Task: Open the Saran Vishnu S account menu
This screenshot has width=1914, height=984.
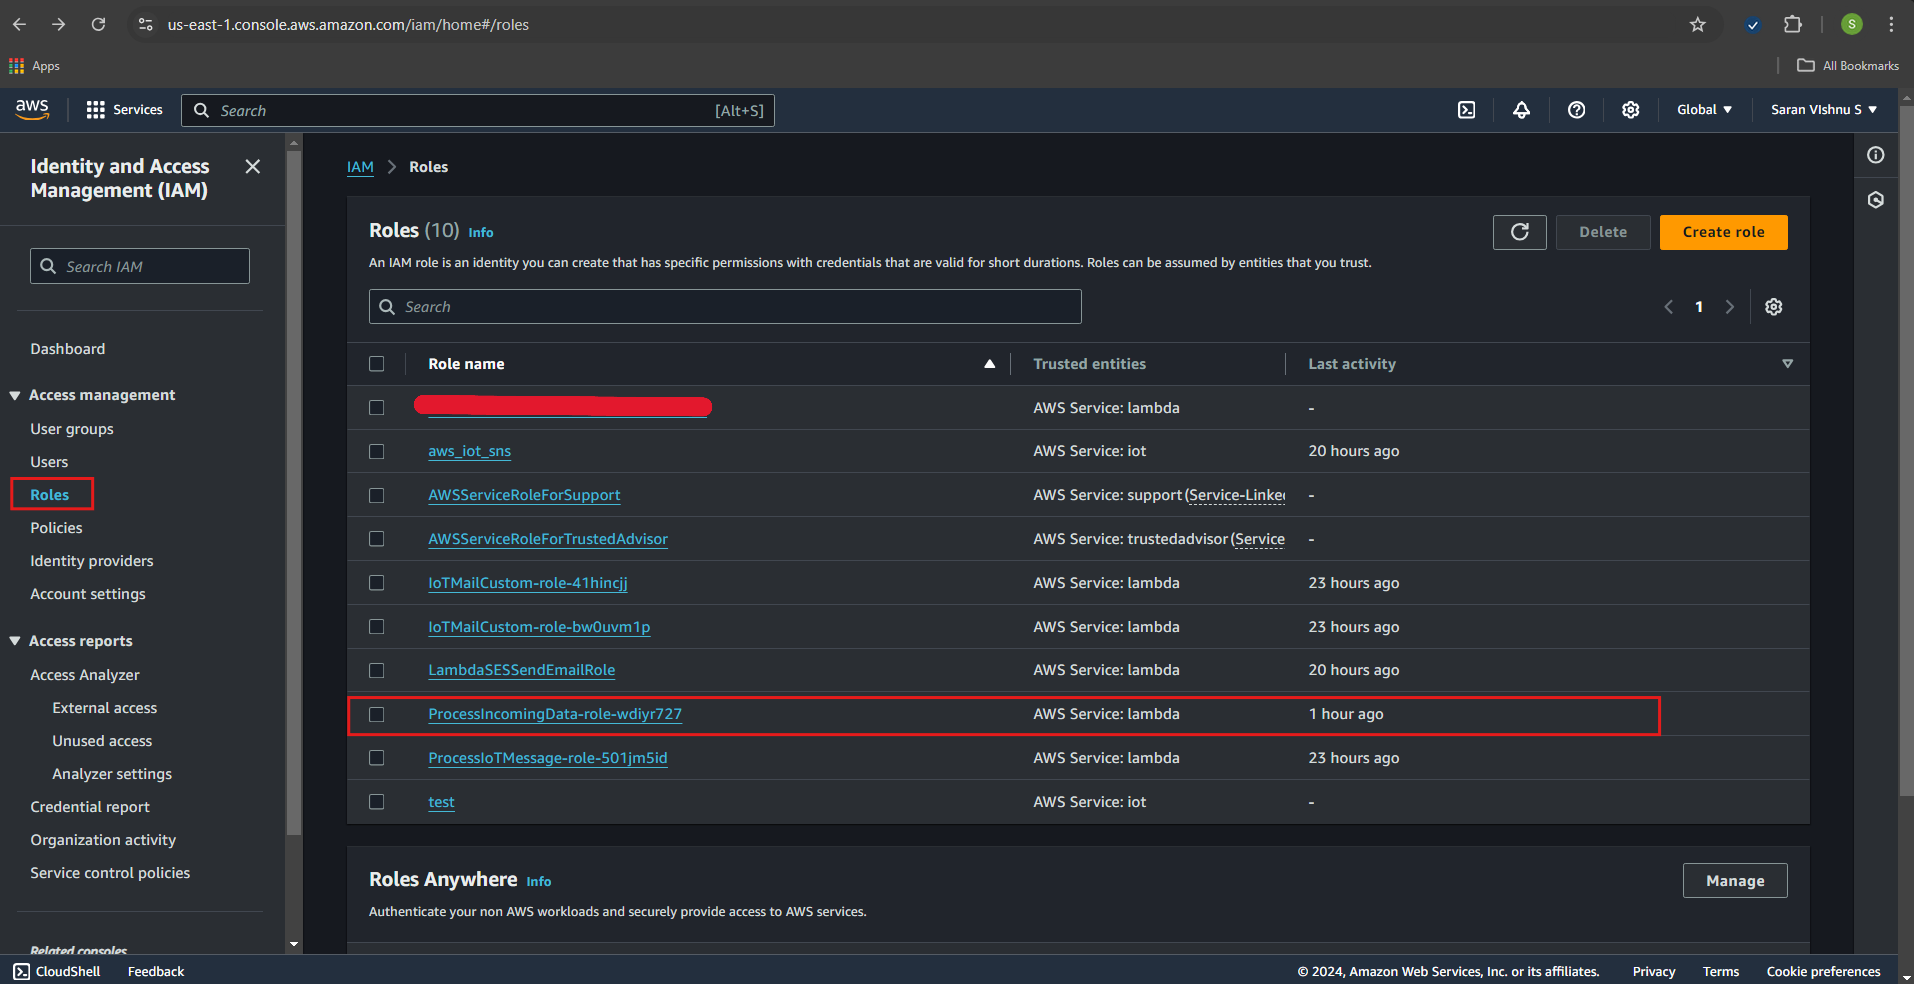Action: click(x=1823, y=110)
